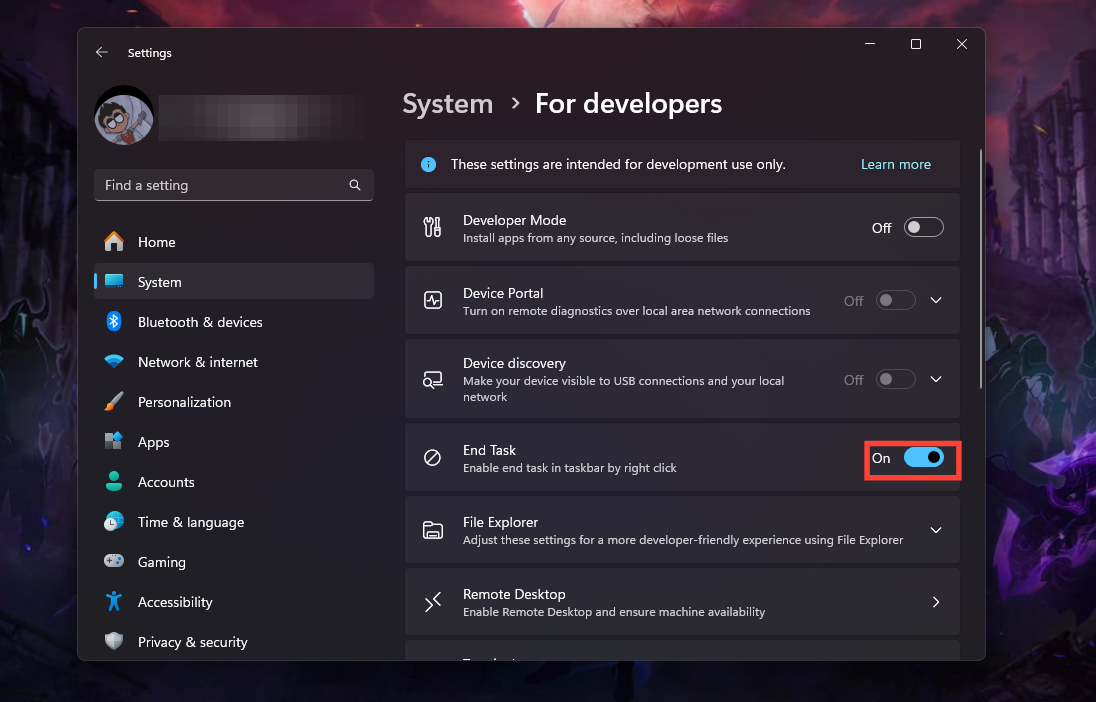Open Gaming settings
The height and width of the screenshot is (702, 1096).
160,562
